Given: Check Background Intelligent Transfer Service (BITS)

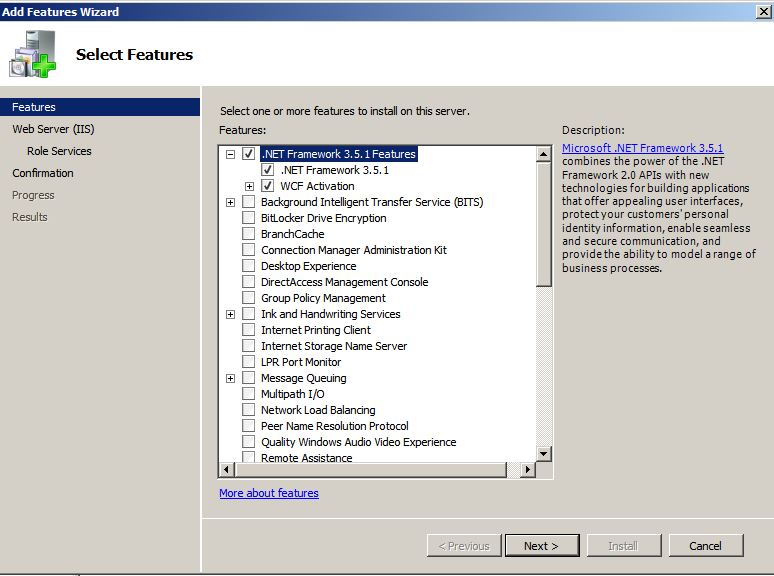Looking at the screenshot, I should pyautogui.click(x=248, y=202).
